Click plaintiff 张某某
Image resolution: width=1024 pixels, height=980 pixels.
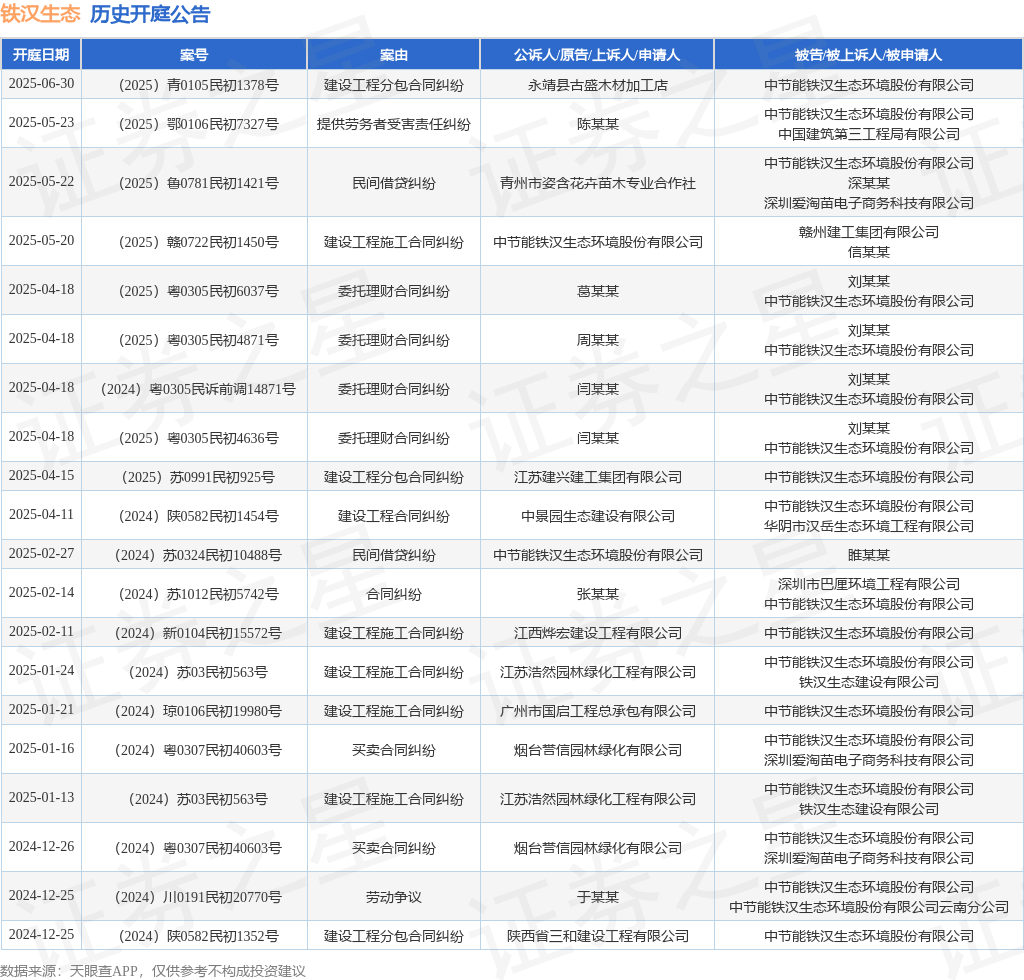coord(598,595)
